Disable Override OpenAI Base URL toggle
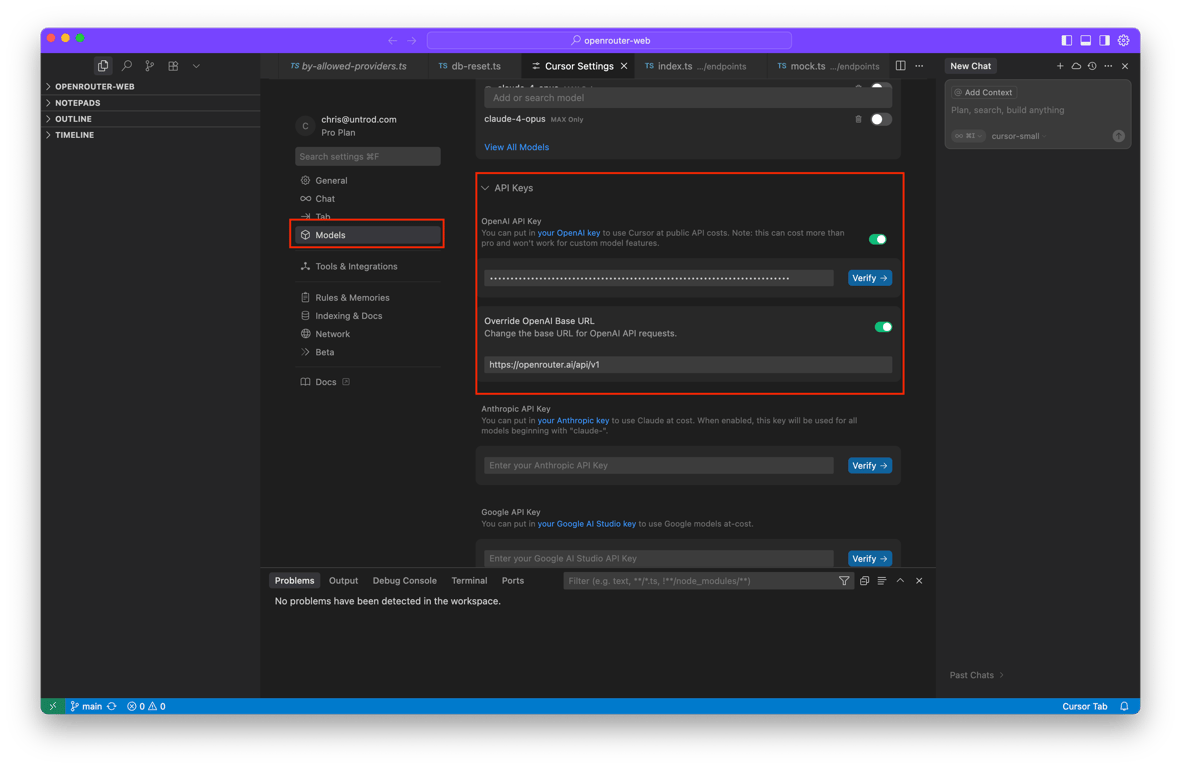 click(882, 327)
